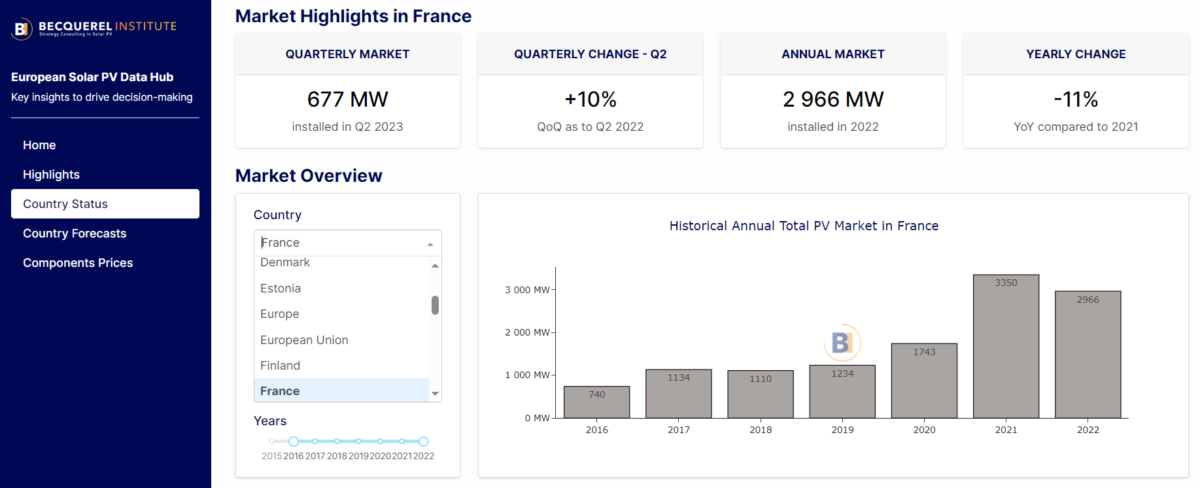Screen dimensions: 1200x488
Task: Choose Estonia in the country dropdown
Action: pos(280,288)
